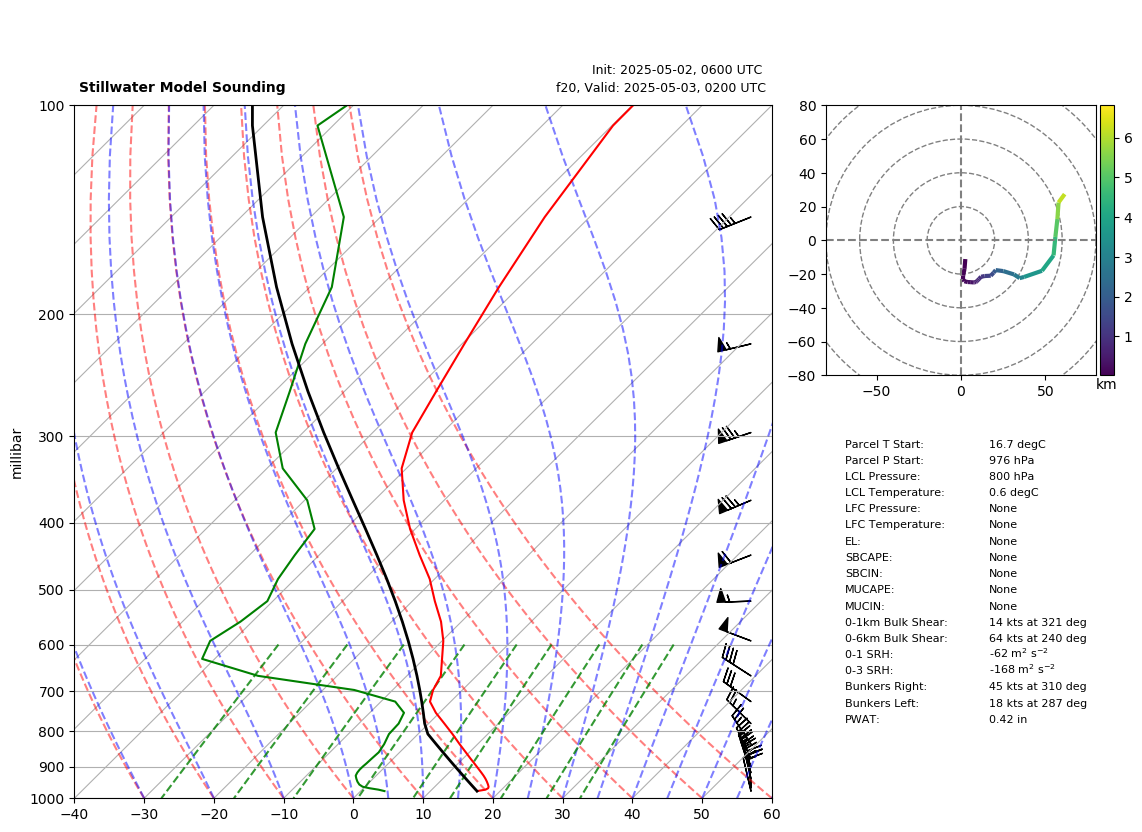The height and width of the screenshot is (832, 1142).
Task: Click the skew-T -40 temperature tick label
Action: tap(74, 814)
